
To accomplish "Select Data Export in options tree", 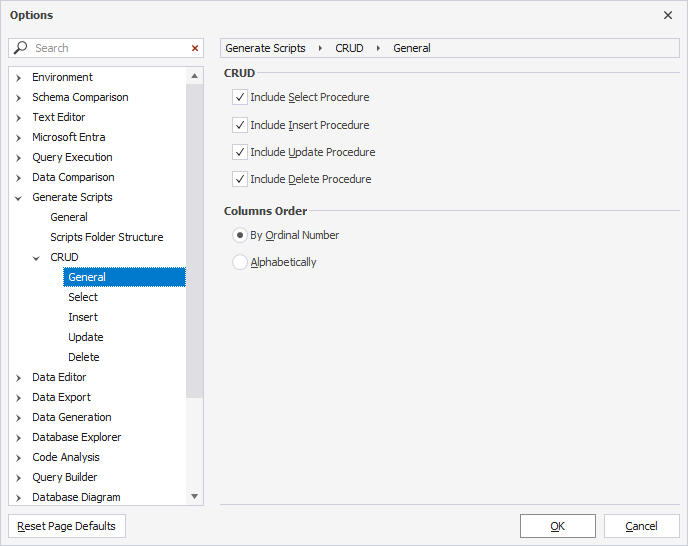I will coord(61,397).
